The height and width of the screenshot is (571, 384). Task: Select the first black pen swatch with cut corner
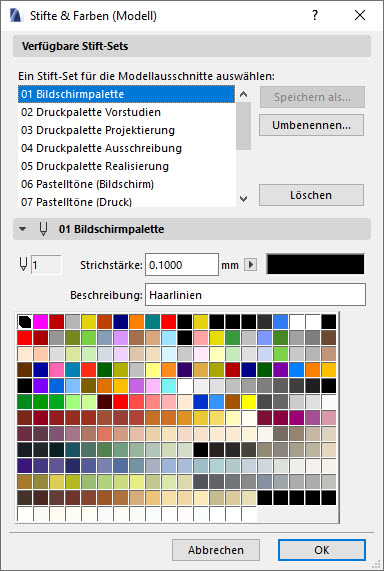pyautogui.click(x=25, y=322)
